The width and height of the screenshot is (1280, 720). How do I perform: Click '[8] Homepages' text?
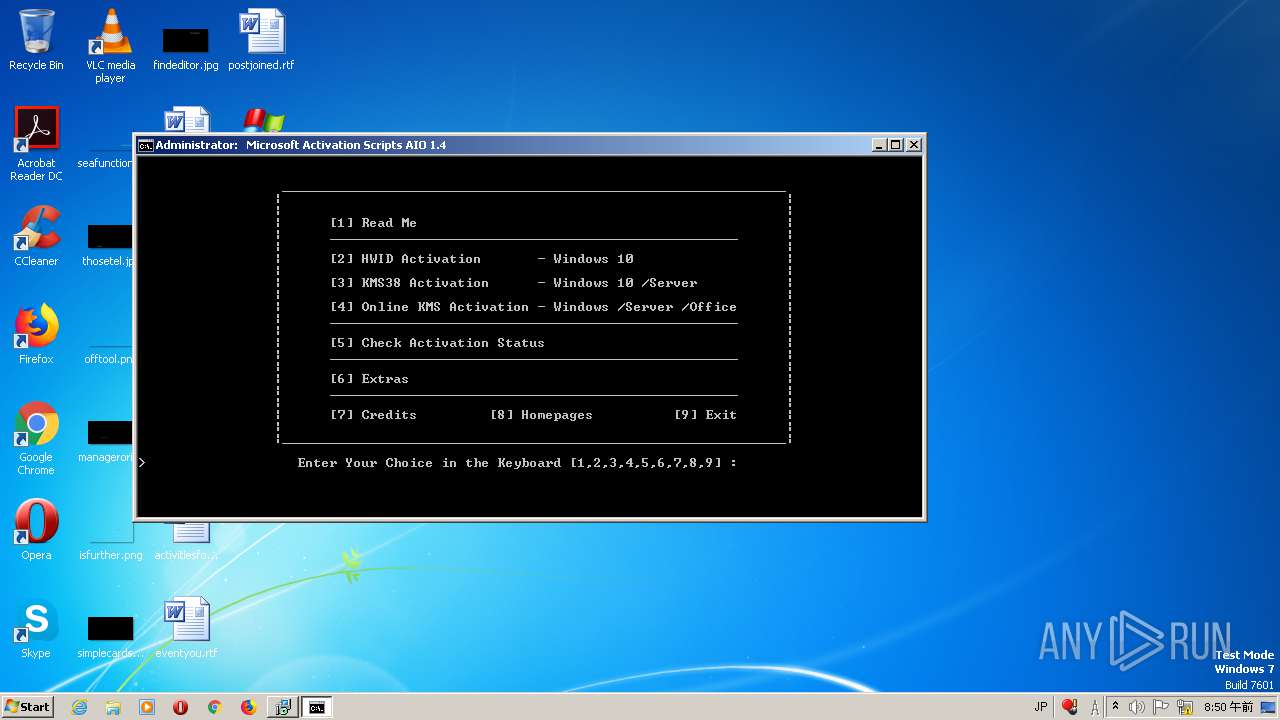click(541, 415)
